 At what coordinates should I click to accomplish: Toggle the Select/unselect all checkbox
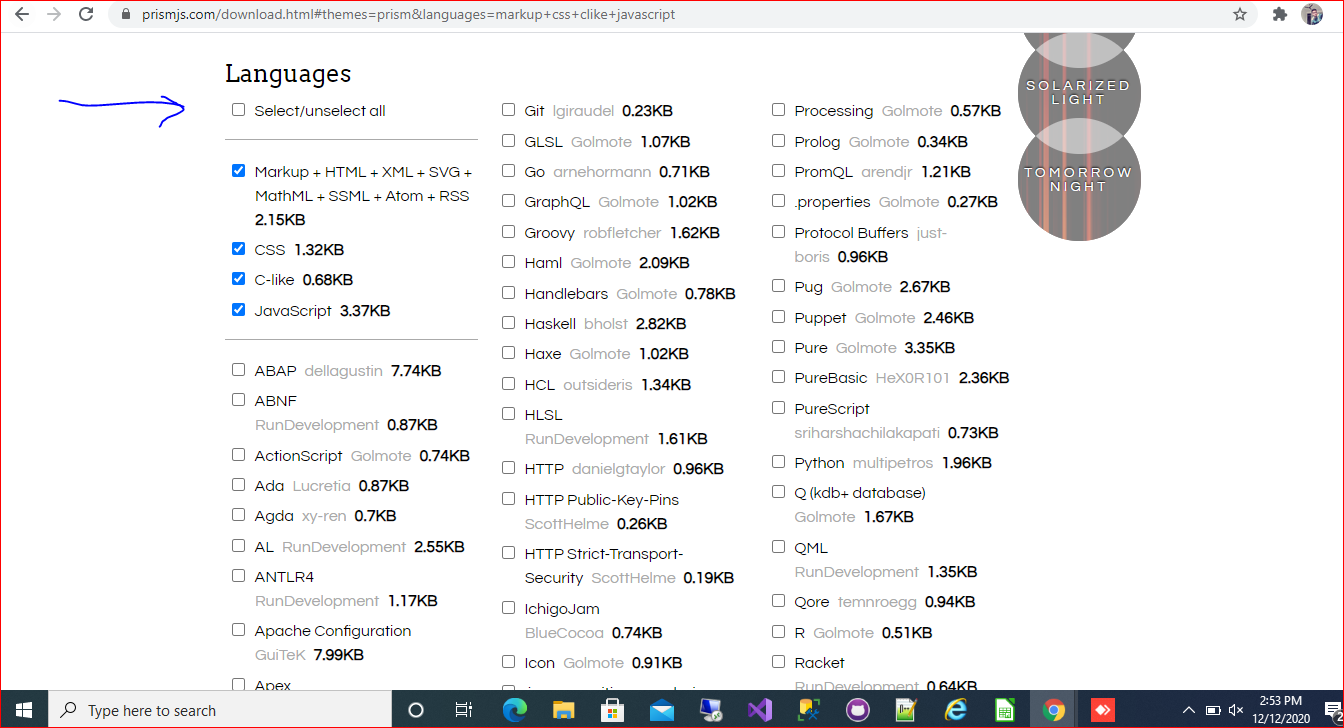(238, 110)
